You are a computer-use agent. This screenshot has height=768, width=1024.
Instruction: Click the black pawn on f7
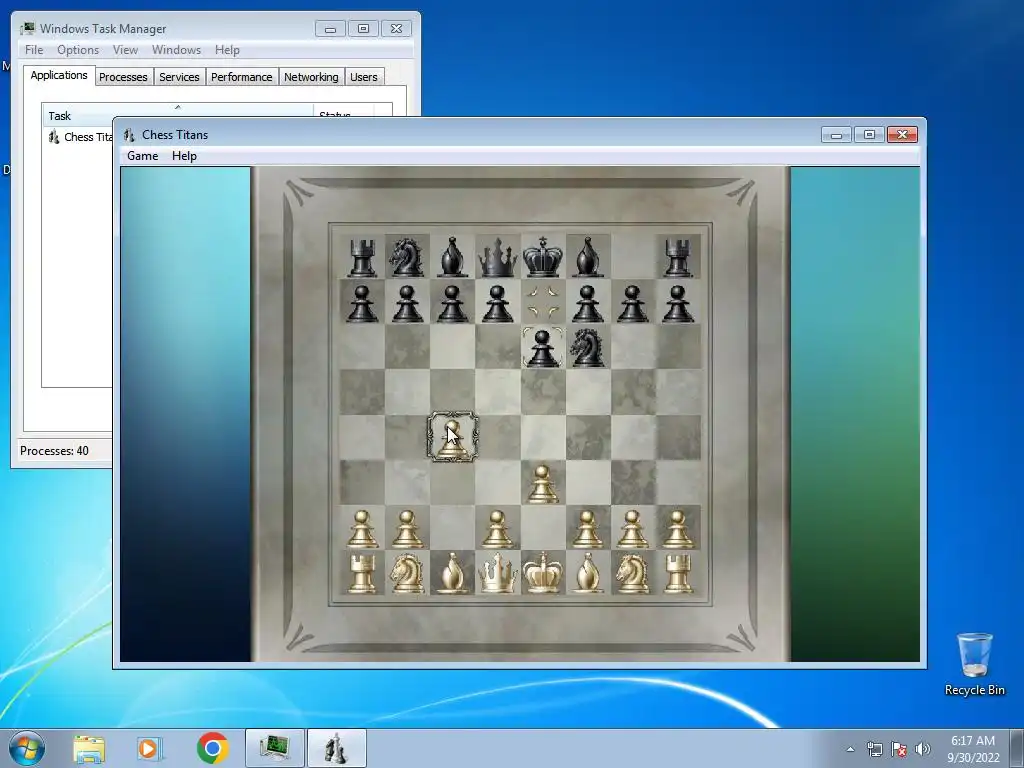coord(587,303)
